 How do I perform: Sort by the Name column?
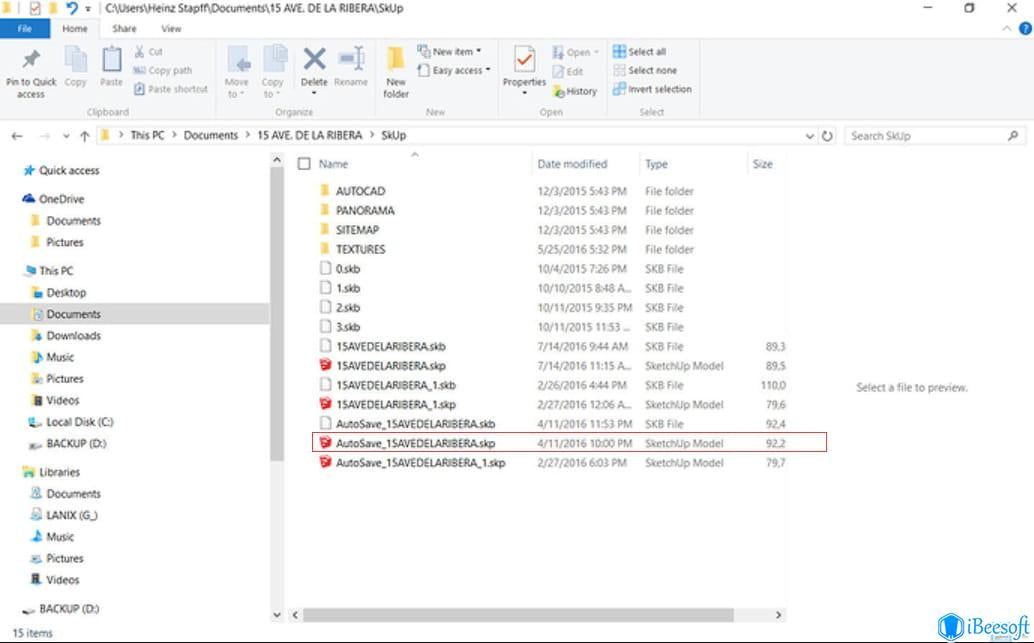coord(333,164)
